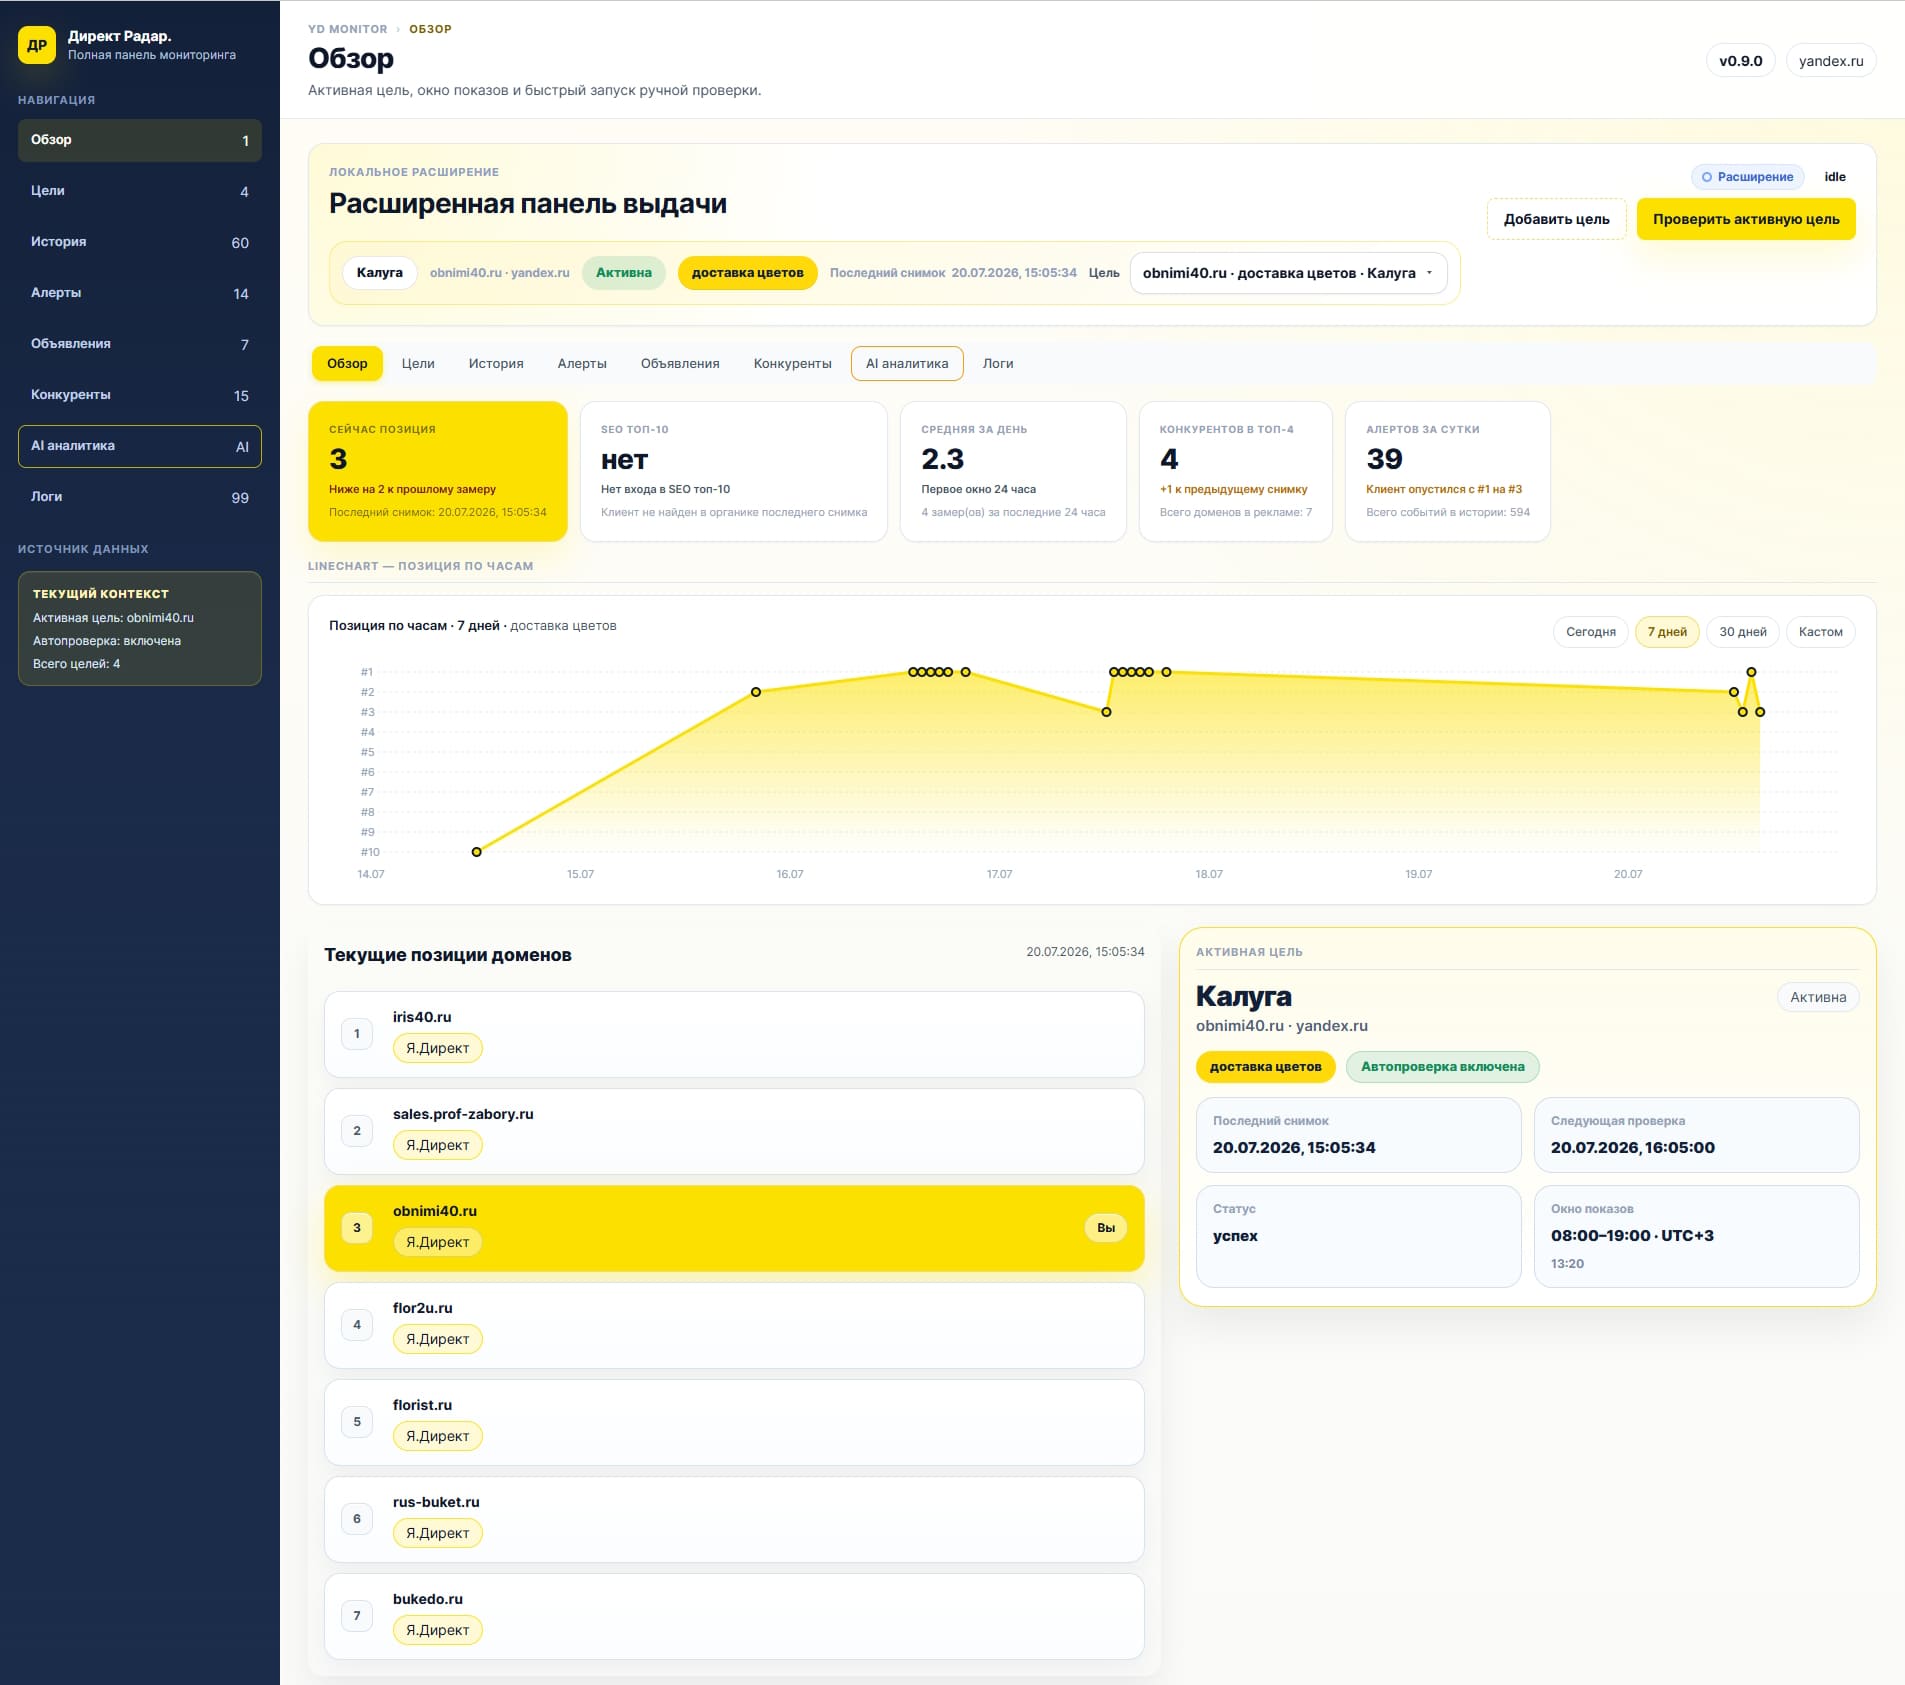
Task: Click the Последний снимок info box
Action: coord(1358,1135)
